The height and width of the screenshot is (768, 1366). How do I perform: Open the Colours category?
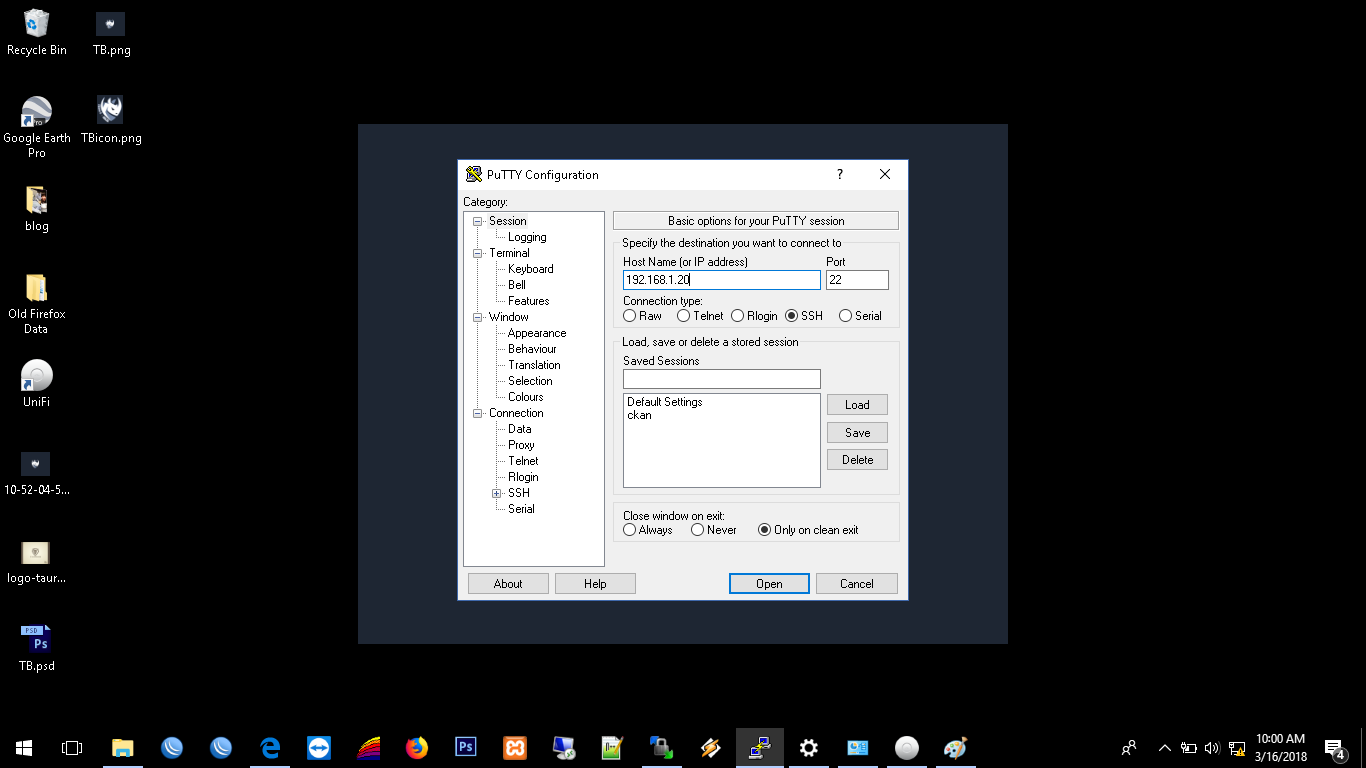(526, 397)
